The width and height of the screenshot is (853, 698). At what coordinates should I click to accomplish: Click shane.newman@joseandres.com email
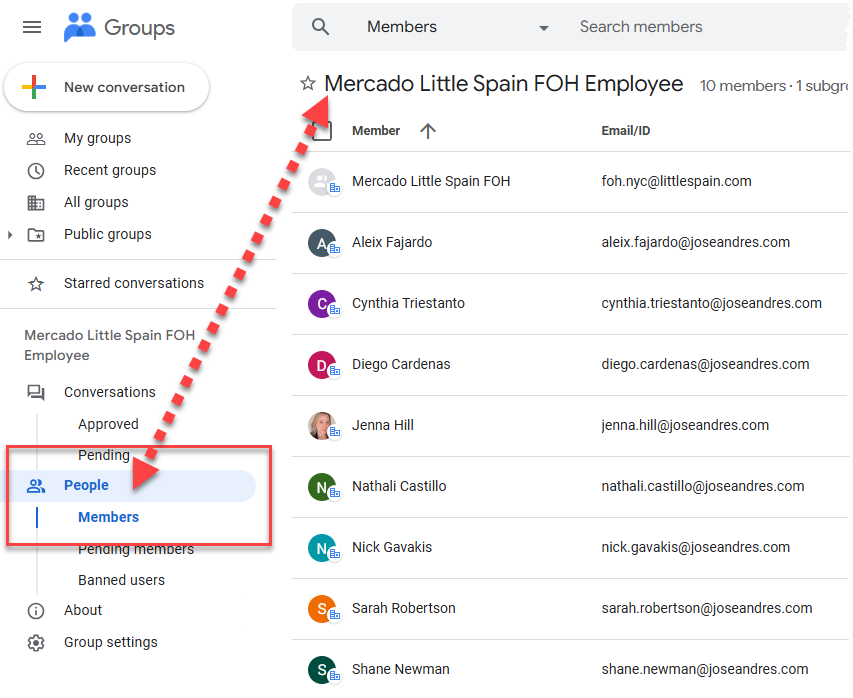[705, 669]
